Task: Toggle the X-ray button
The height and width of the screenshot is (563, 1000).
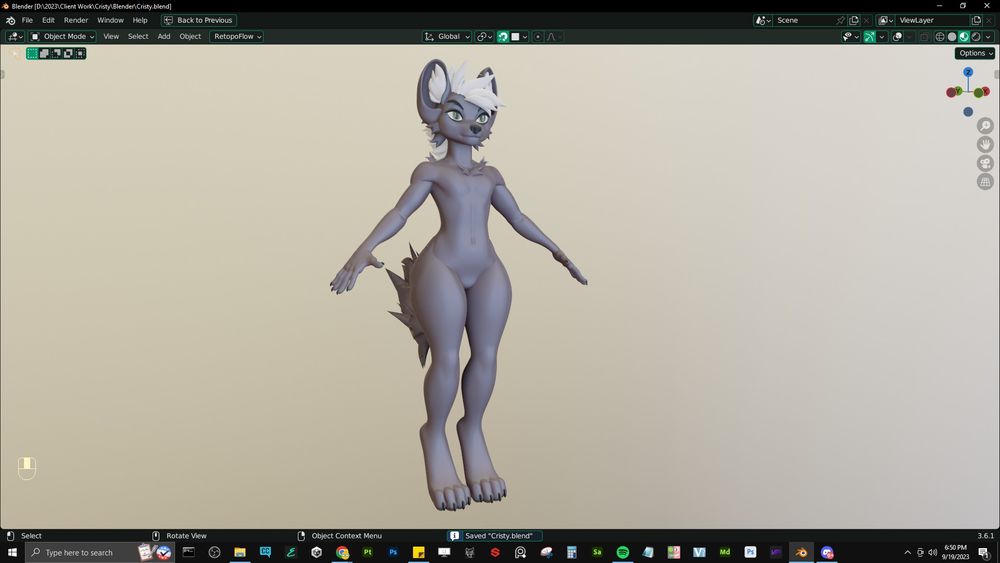Action: point(924,36)
